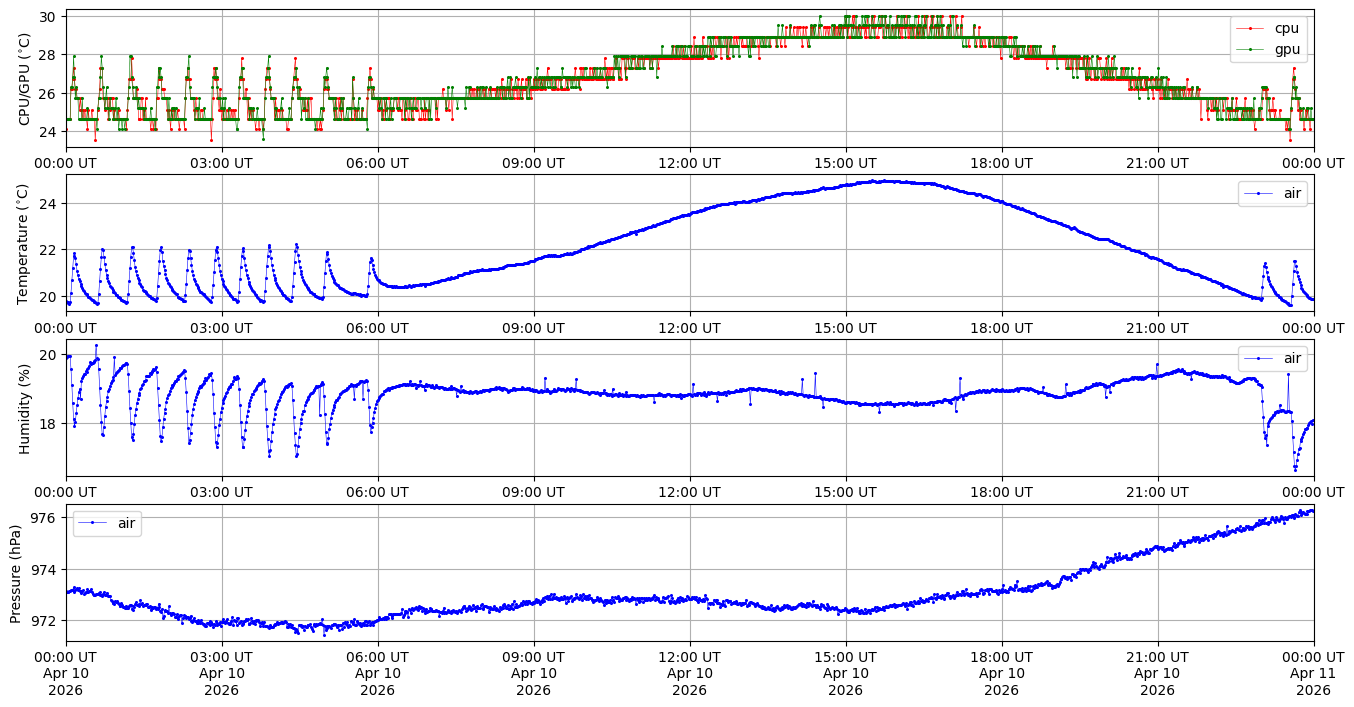Click 12:00 UT tick below CPU/GPU plot
Image resolution: width=1354 pixels, height=707 pixels.
coord(689,163)
